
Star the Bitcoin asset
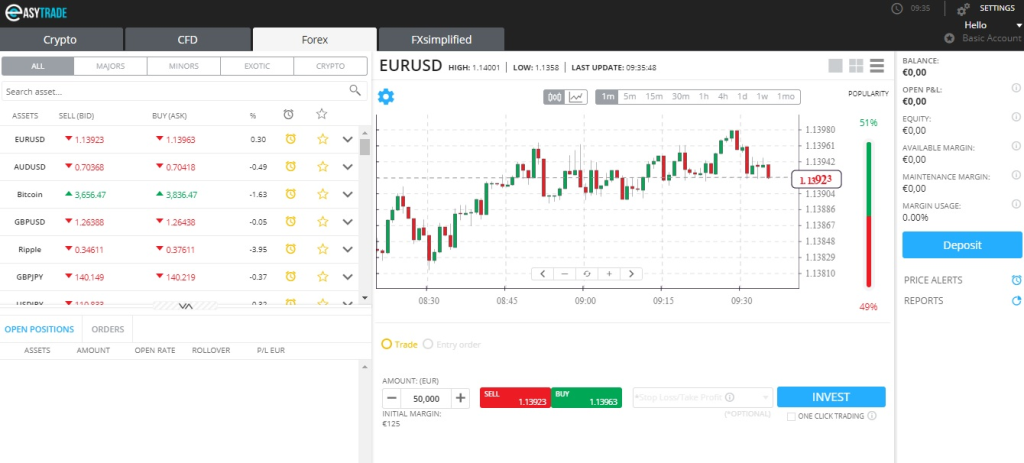point(322,194)
